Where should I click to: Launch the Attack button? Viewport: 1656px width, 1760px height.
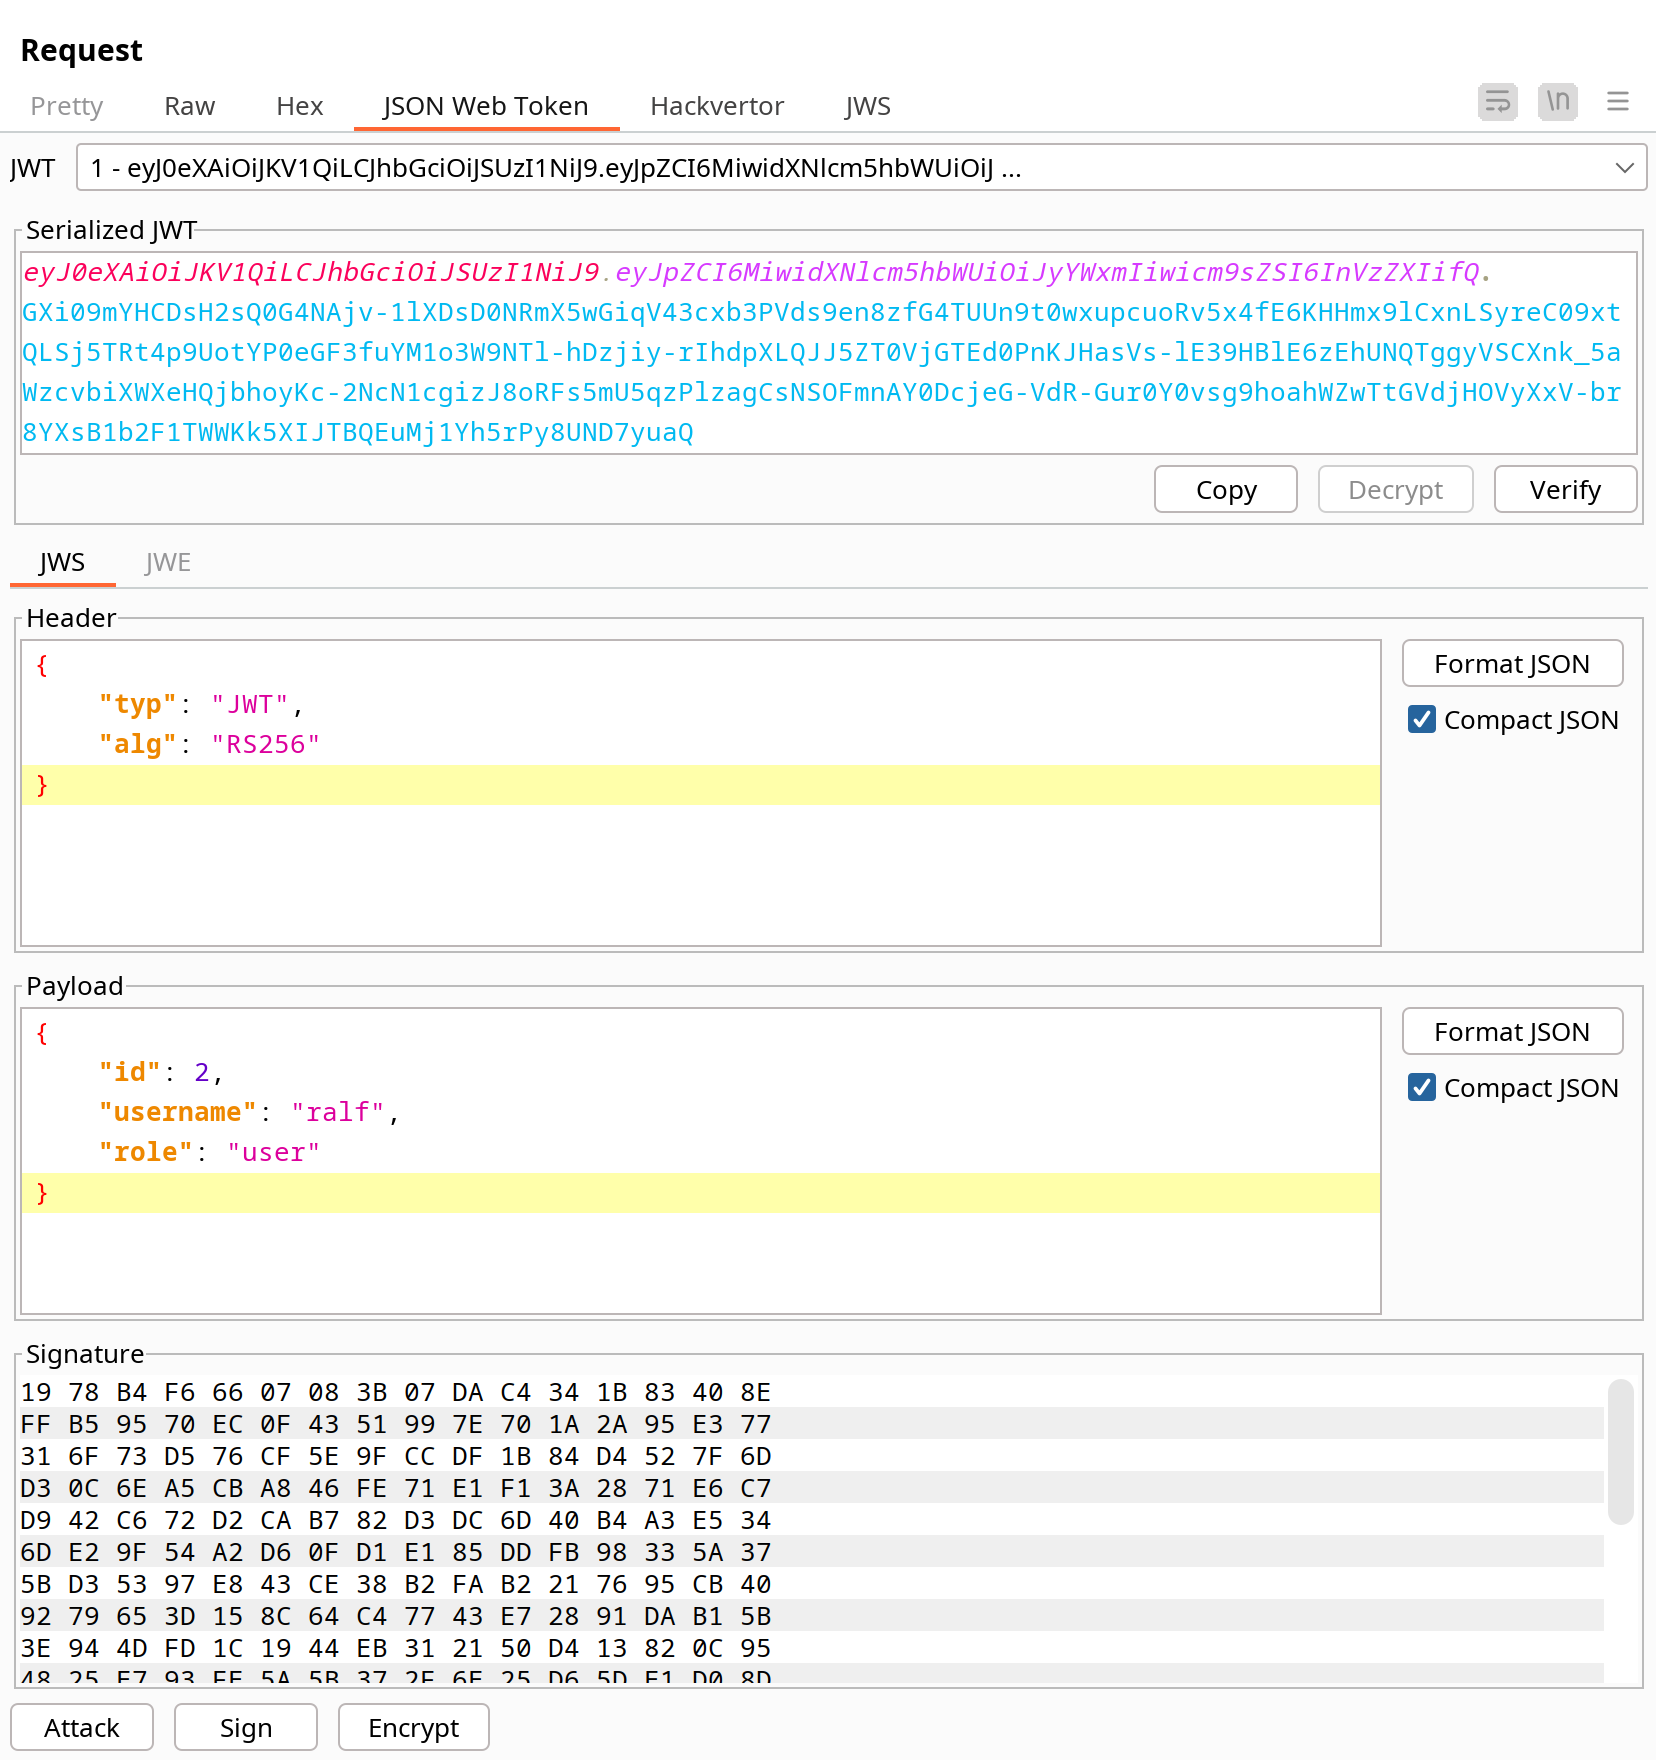click(x=82, y=1728)
